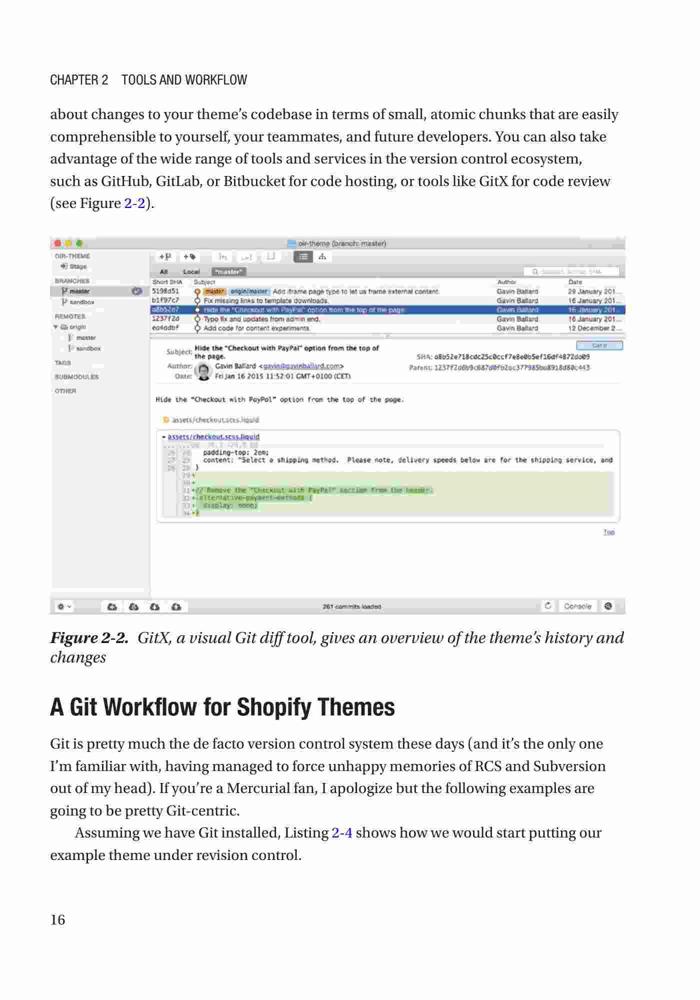Viewport: 700px width, 1000px height.
Task: Click the create branch toolbar icon
Action: pos(165,256)
